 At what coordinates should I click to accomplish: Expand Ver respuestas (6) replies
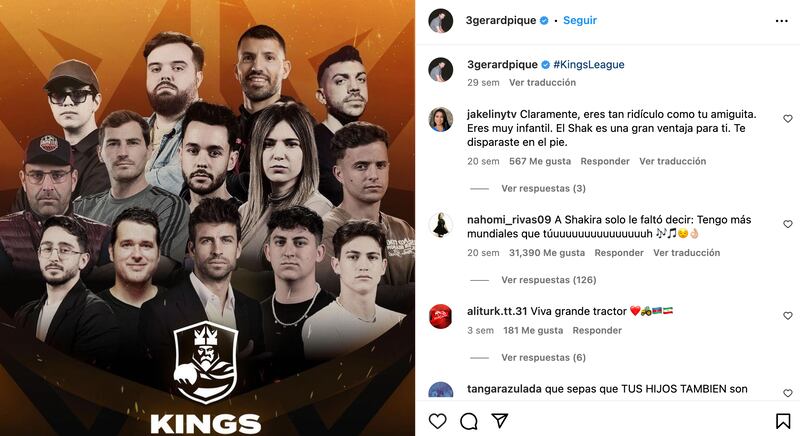click(543, 357)
